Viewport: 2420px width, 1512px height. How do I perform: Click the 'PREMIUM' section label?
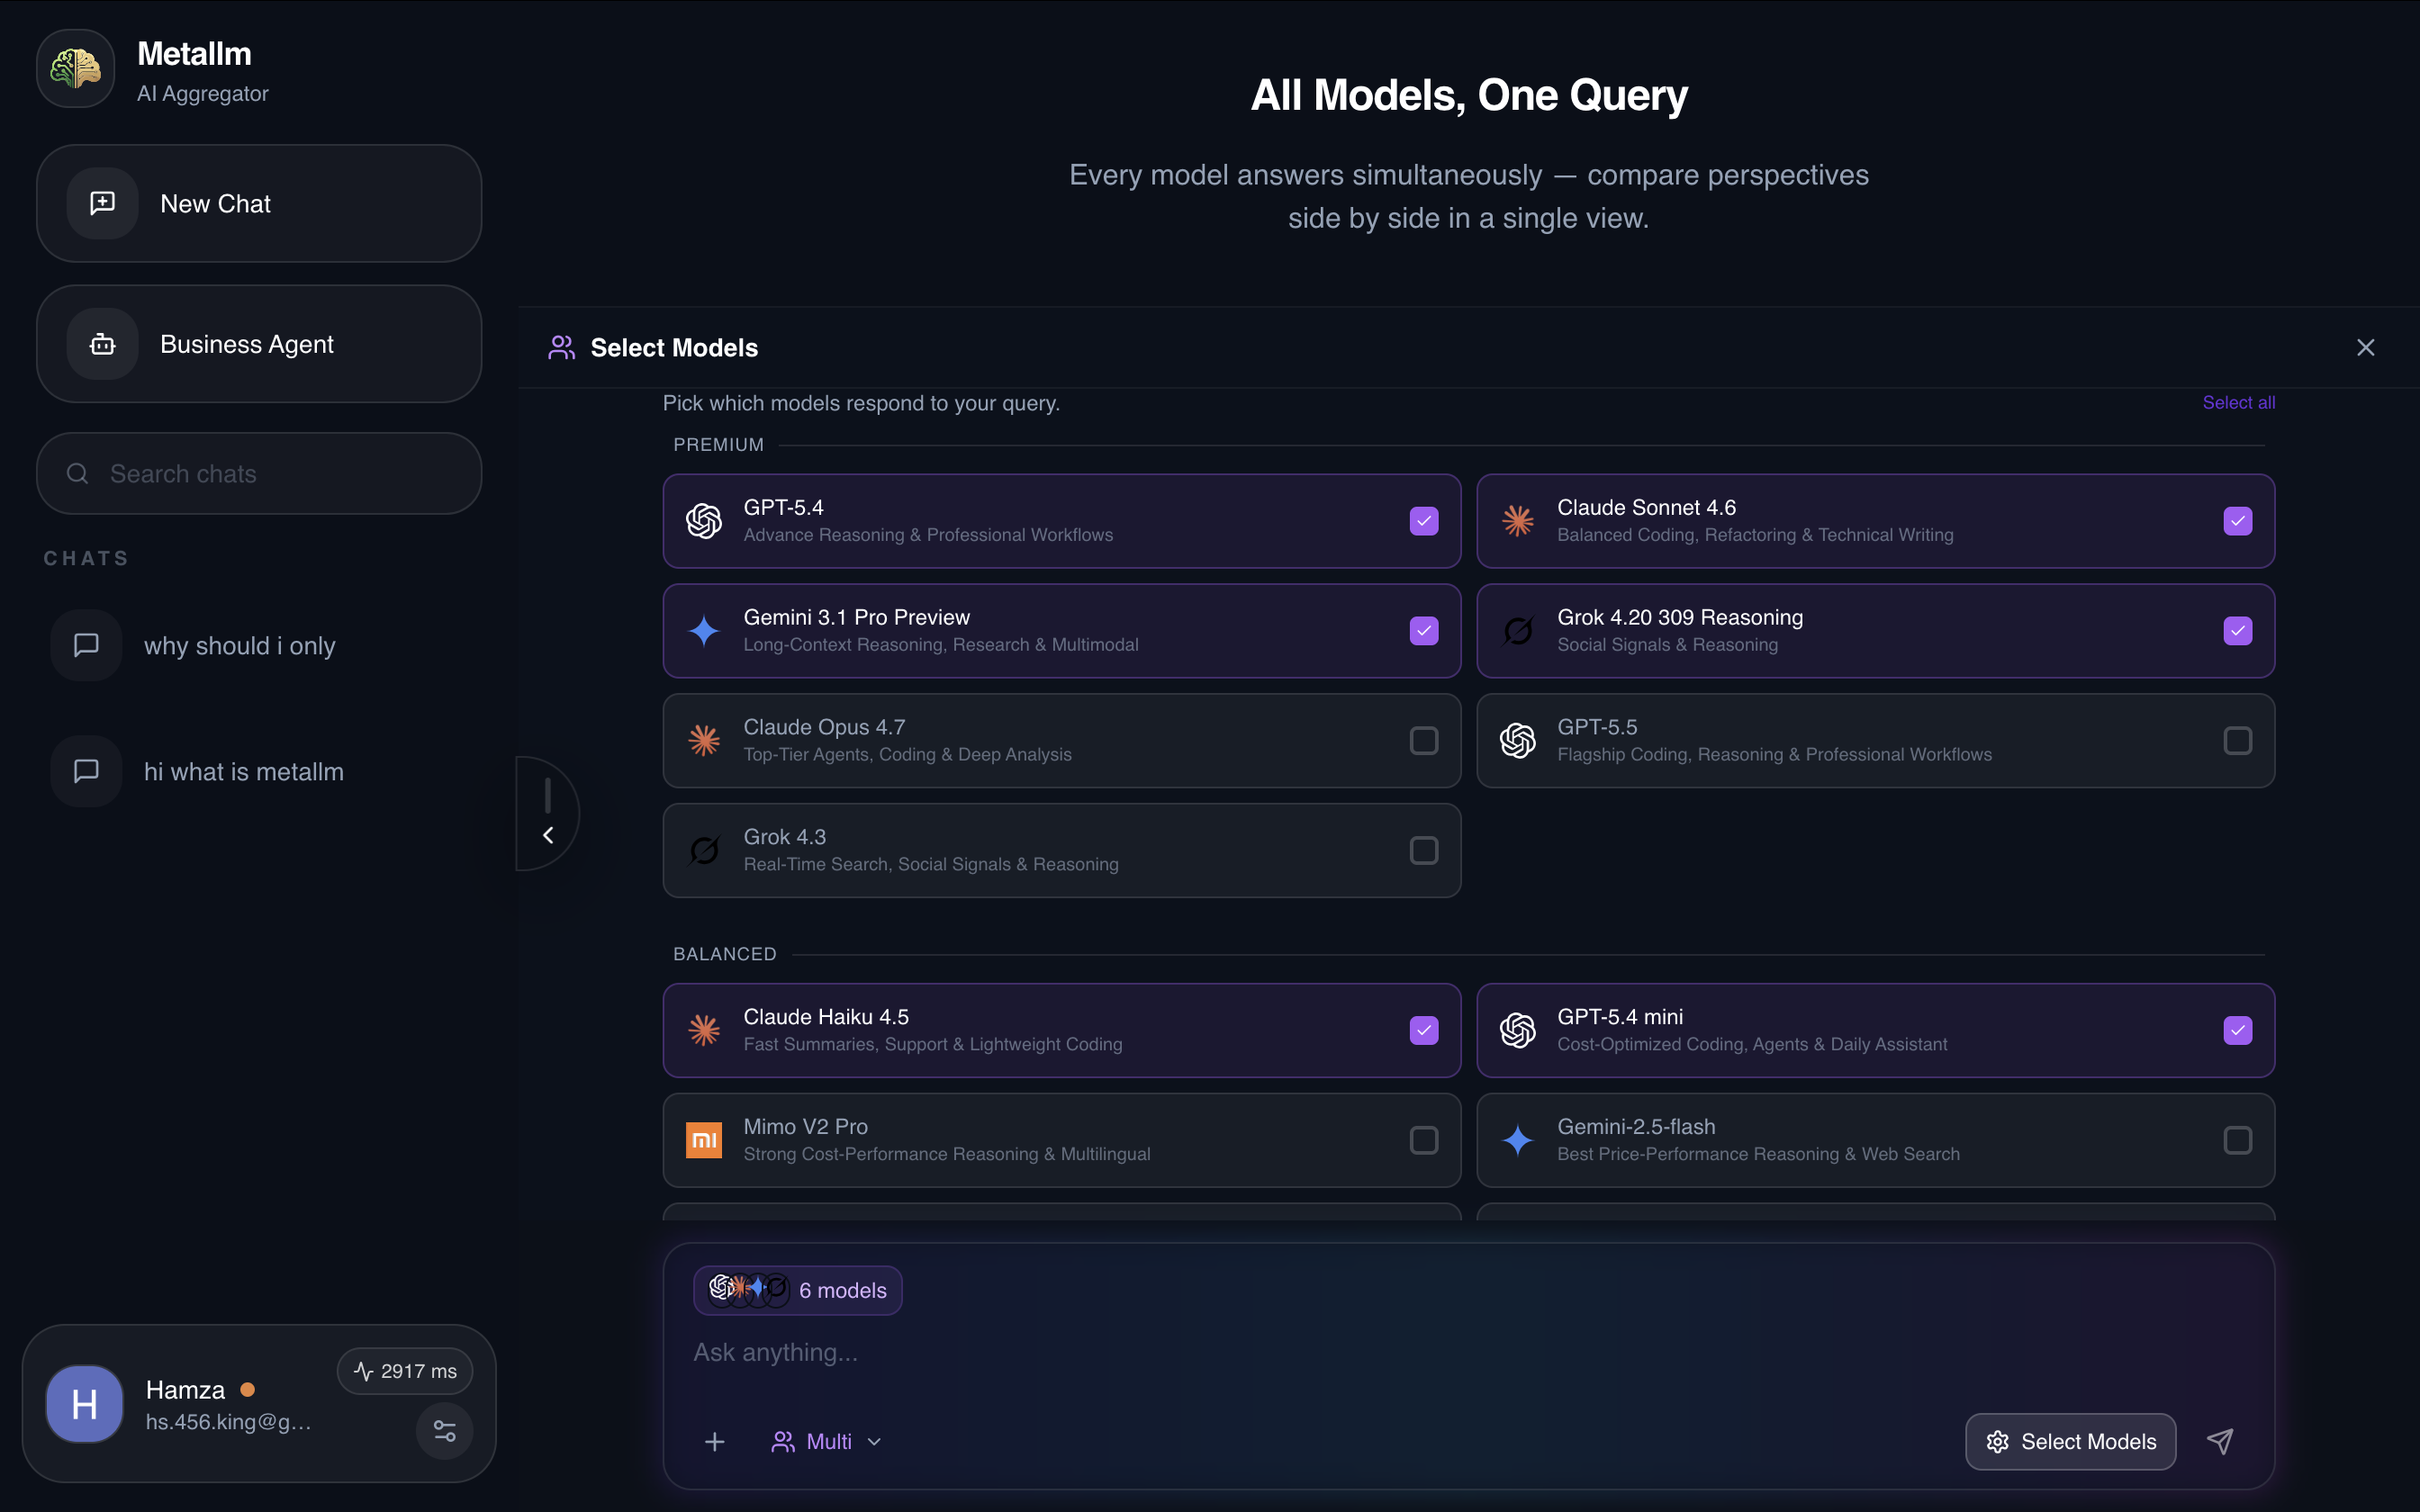(x=718, y=444)
